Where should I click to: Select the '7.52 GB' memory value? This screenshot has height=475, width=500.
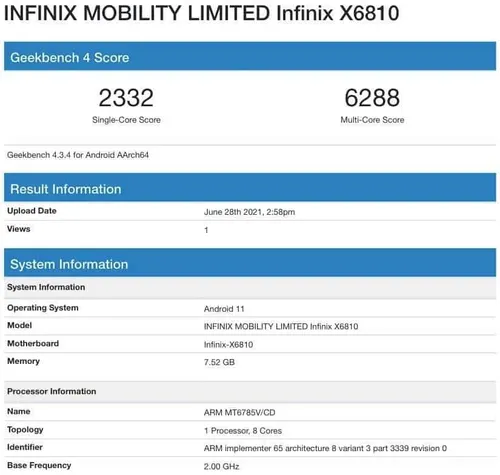tap(219, 362)
